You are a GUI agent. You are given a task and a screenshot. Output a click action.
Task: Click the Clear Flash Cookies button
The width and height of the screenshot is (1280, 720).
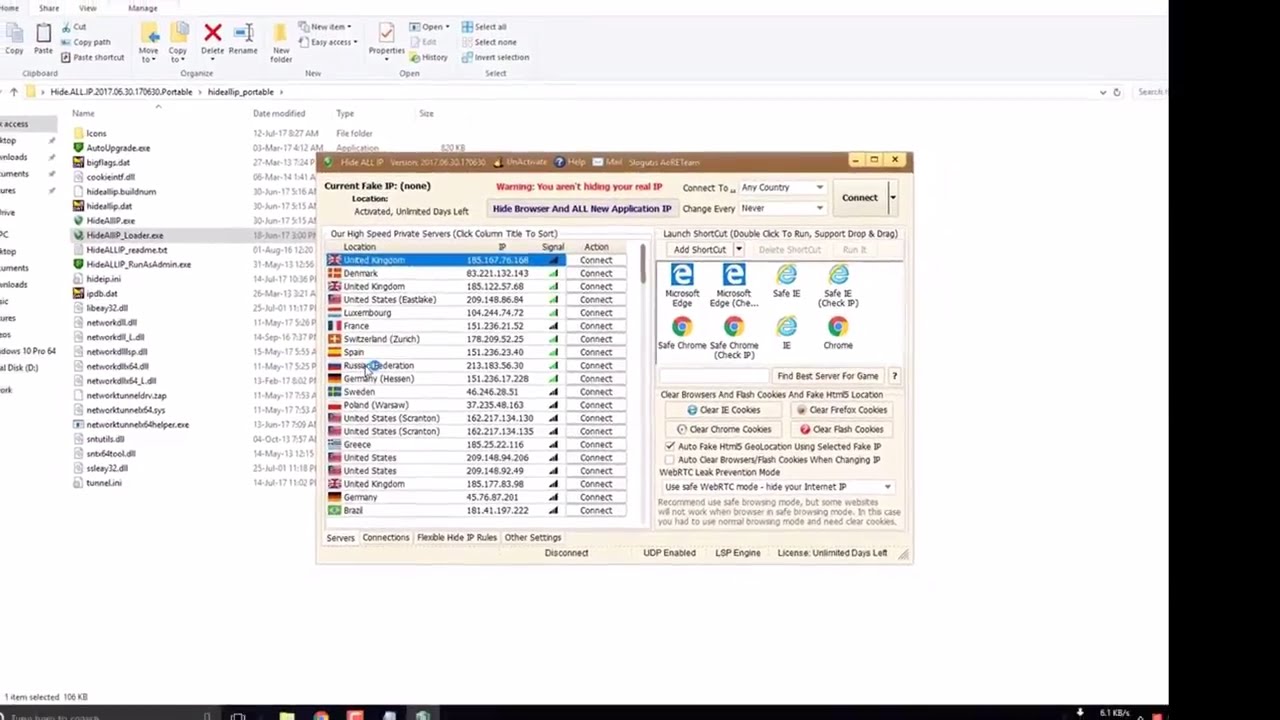(842, 429)
